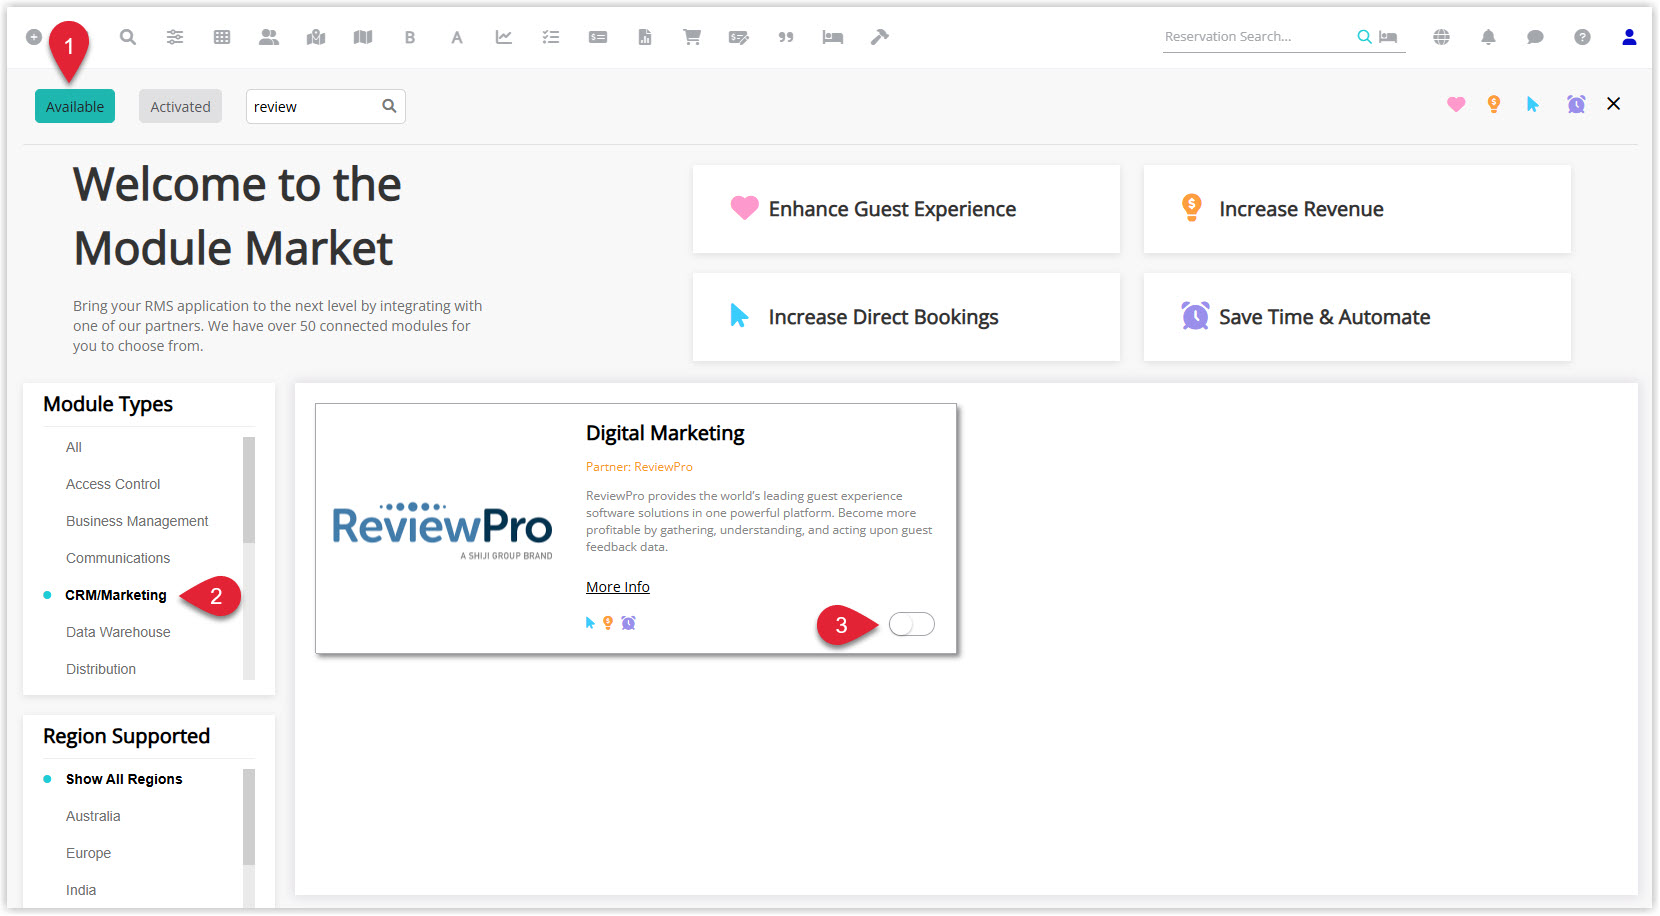The height and width of the screenshot is (916, 1660).
Task: Open the magnifier search icon in toolbar
Action: [128, 37]
